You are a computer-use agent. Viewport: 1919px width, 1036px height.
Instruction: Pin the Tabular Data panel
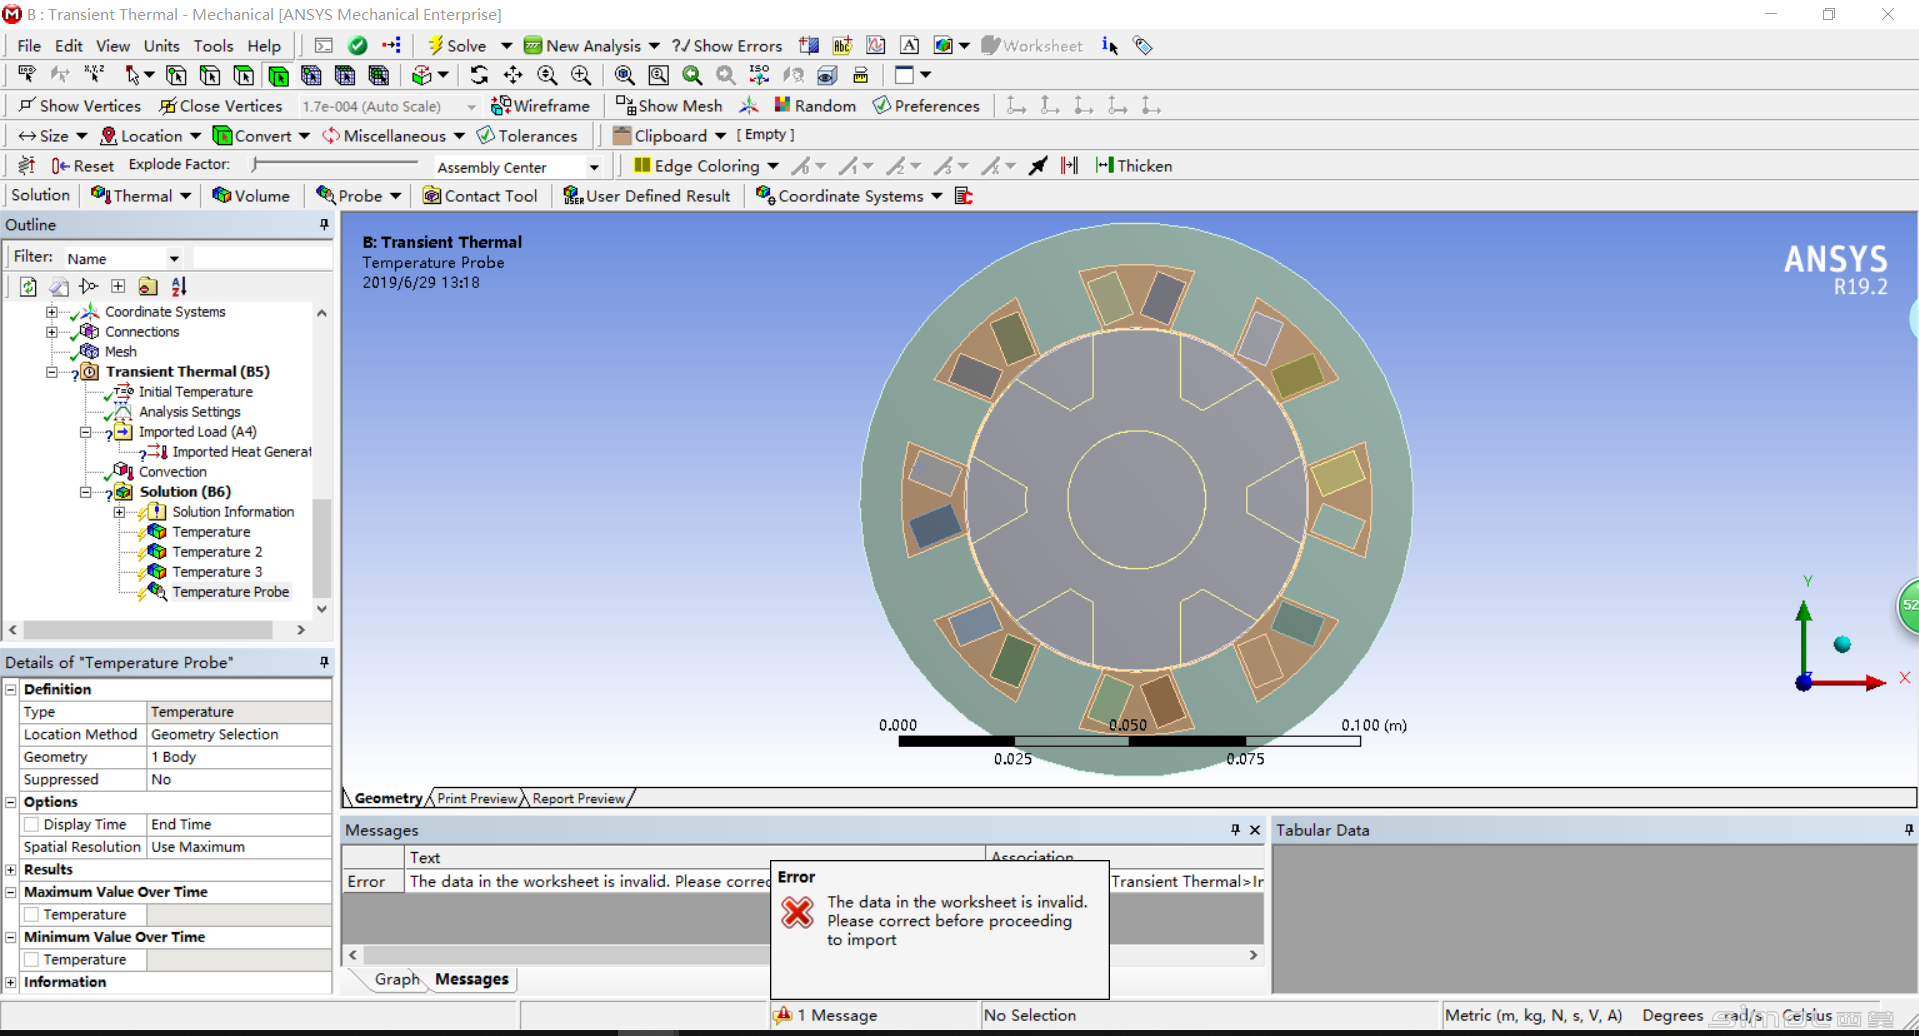click(x=1909, y=830)
